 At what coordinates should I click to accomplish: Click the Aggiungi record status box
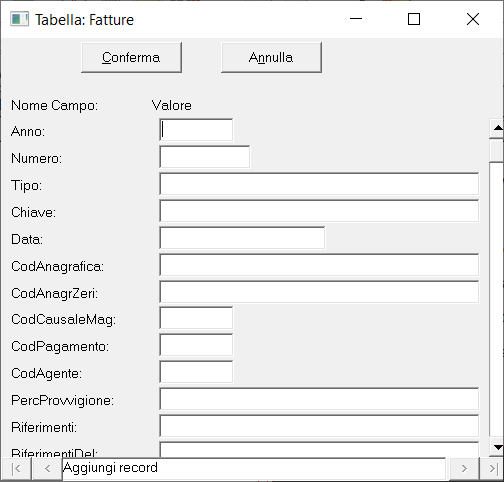coord(254,469)
